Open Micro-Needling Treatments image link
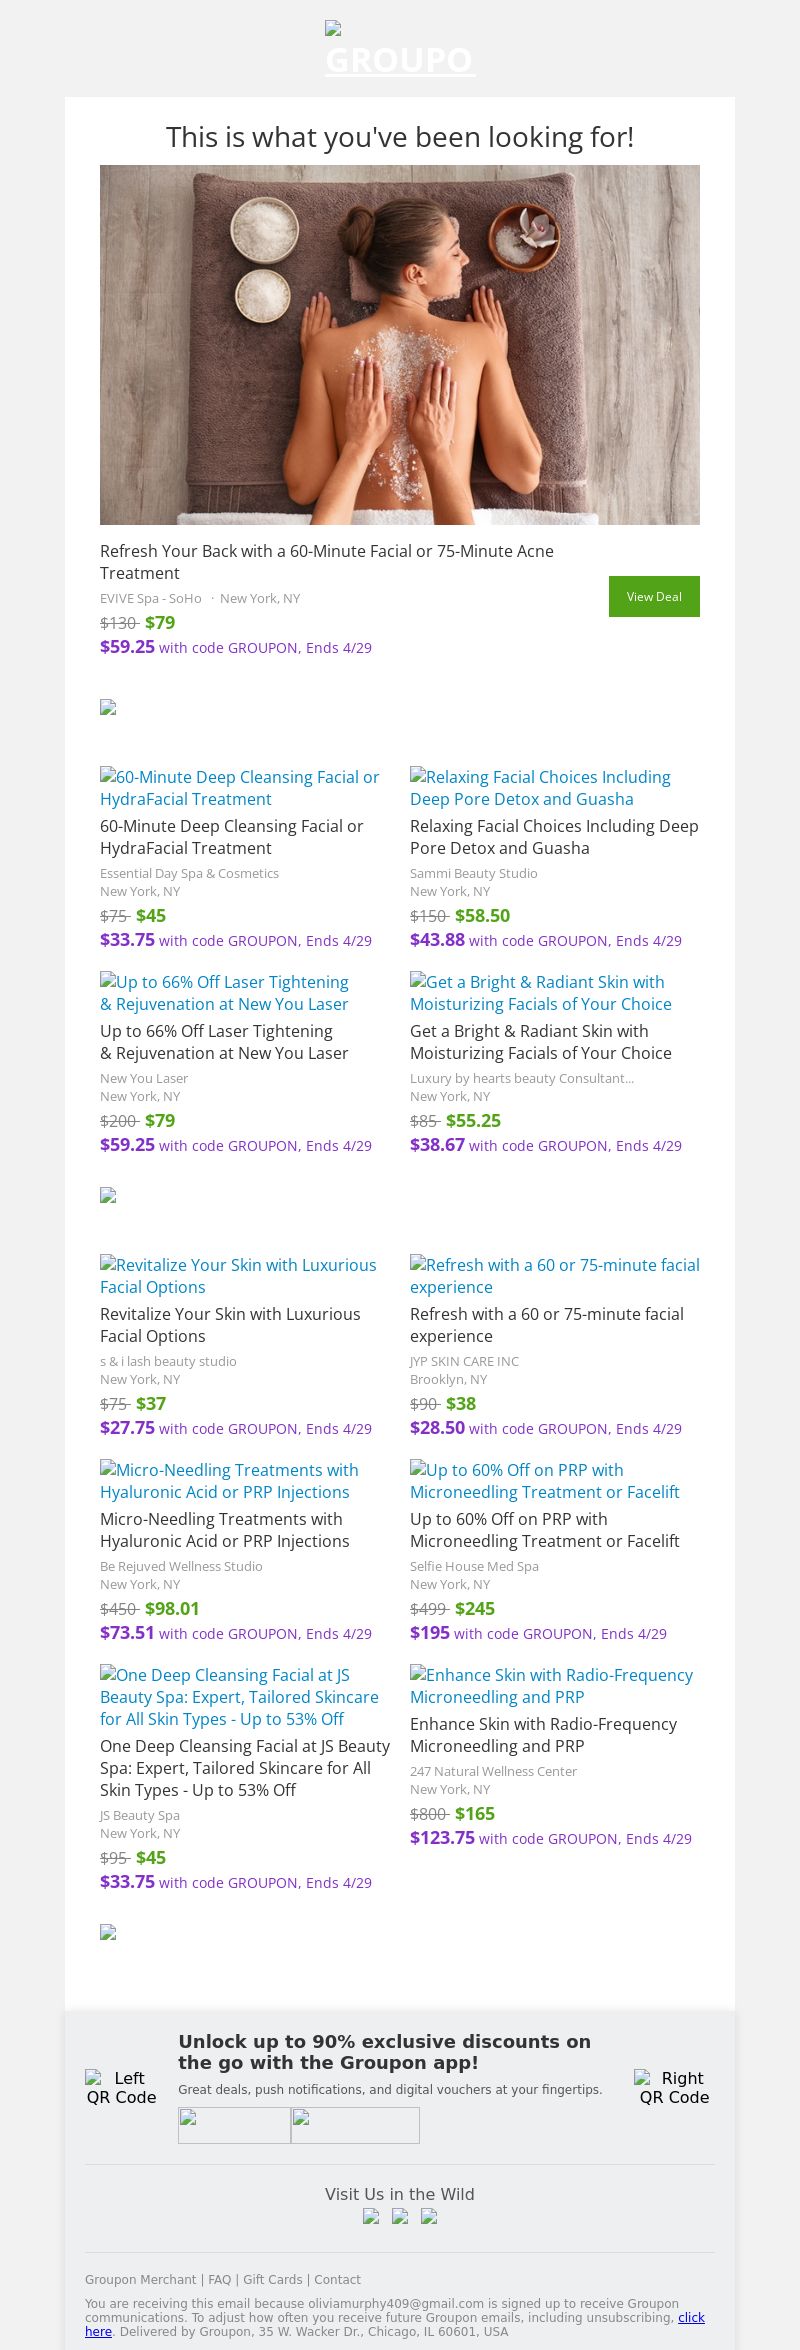The height and width of the screenshot is (2350, 800). pyautogui.click(x=229, y=1481)
